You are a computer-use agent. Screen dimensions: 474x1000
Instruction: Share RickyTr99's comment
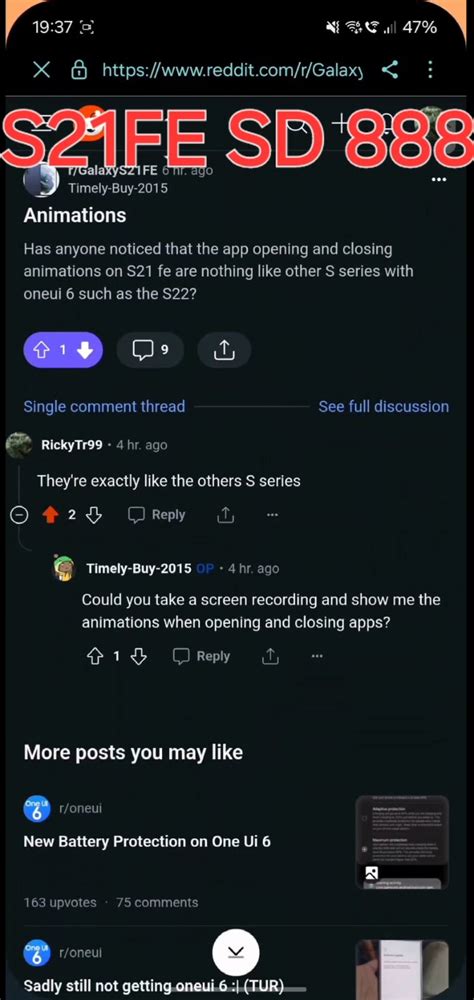pos(225,515)
